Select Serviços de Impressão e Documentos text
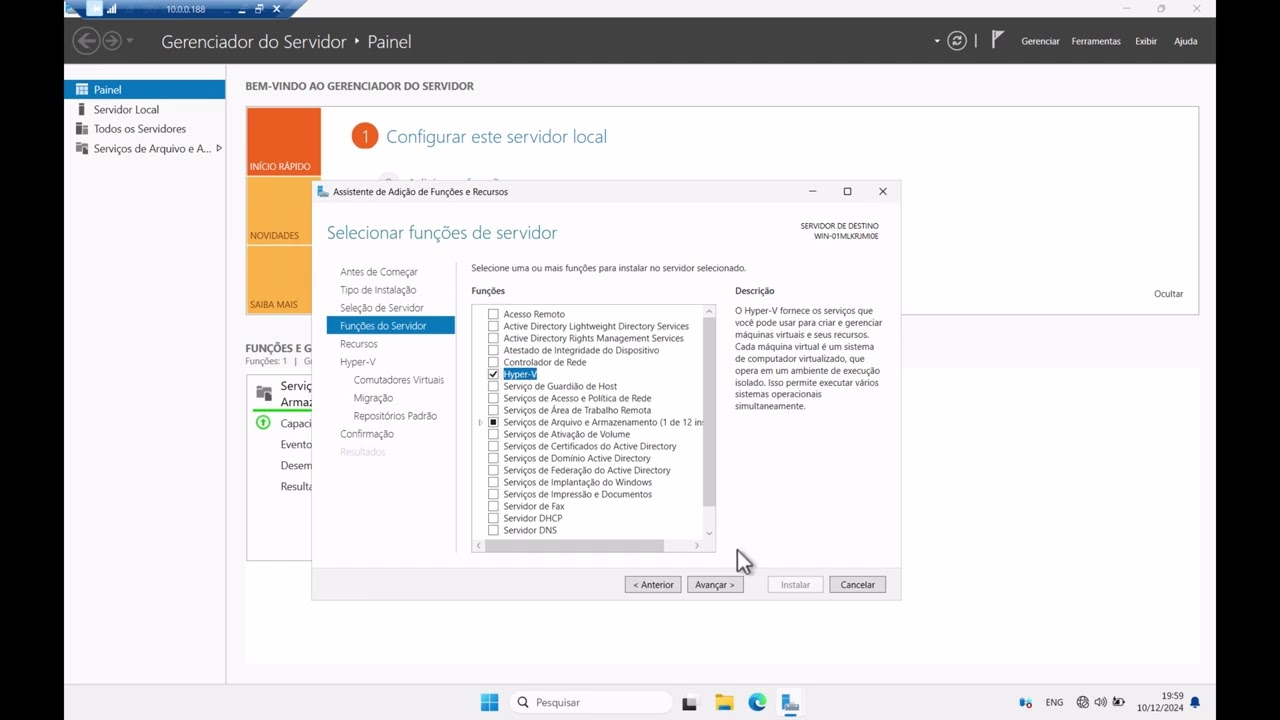Screen dimensions: 1280x720 coord(577,494)
